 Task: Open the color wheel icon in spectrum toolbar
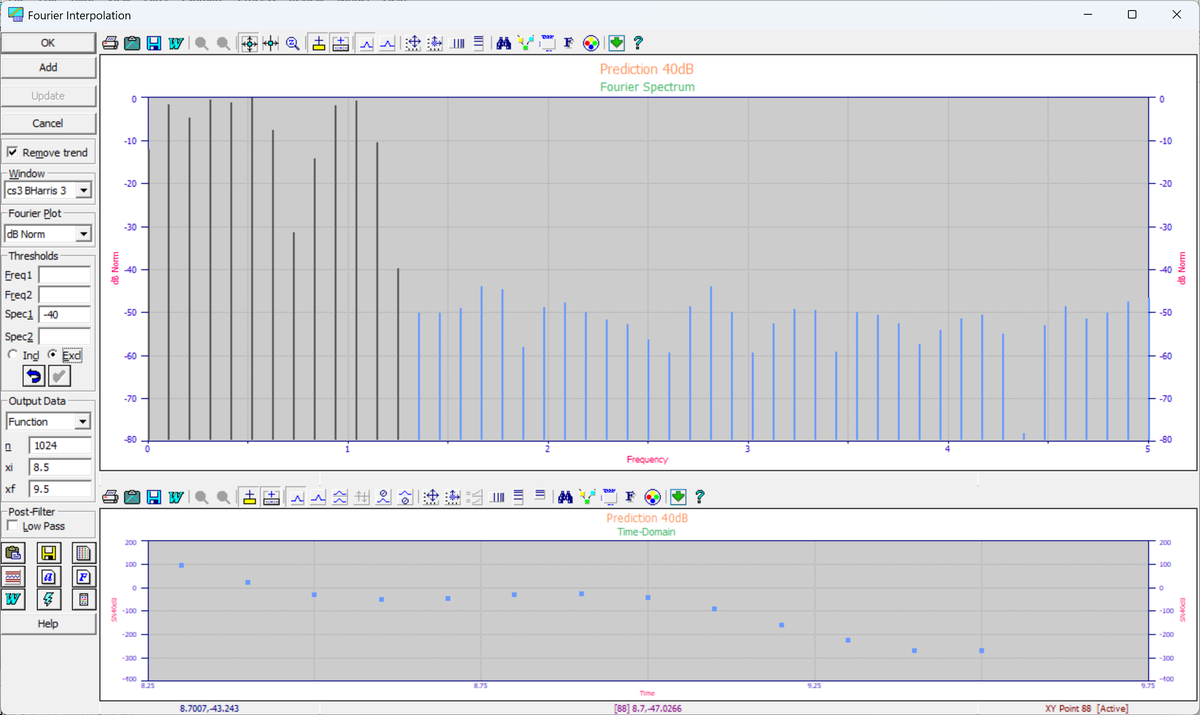click(x=591, y=44)
